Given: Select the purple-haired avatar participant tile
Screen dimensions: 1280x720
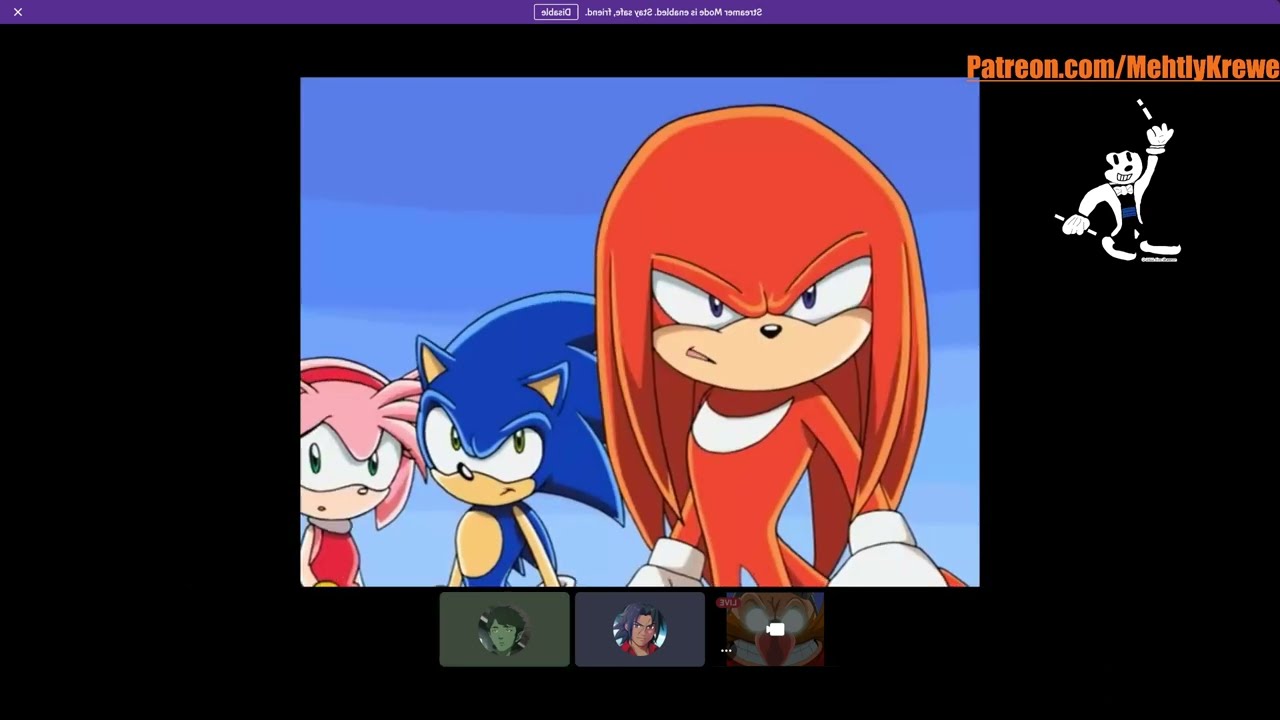Looking at the screenshot, I should coord(640,629).
